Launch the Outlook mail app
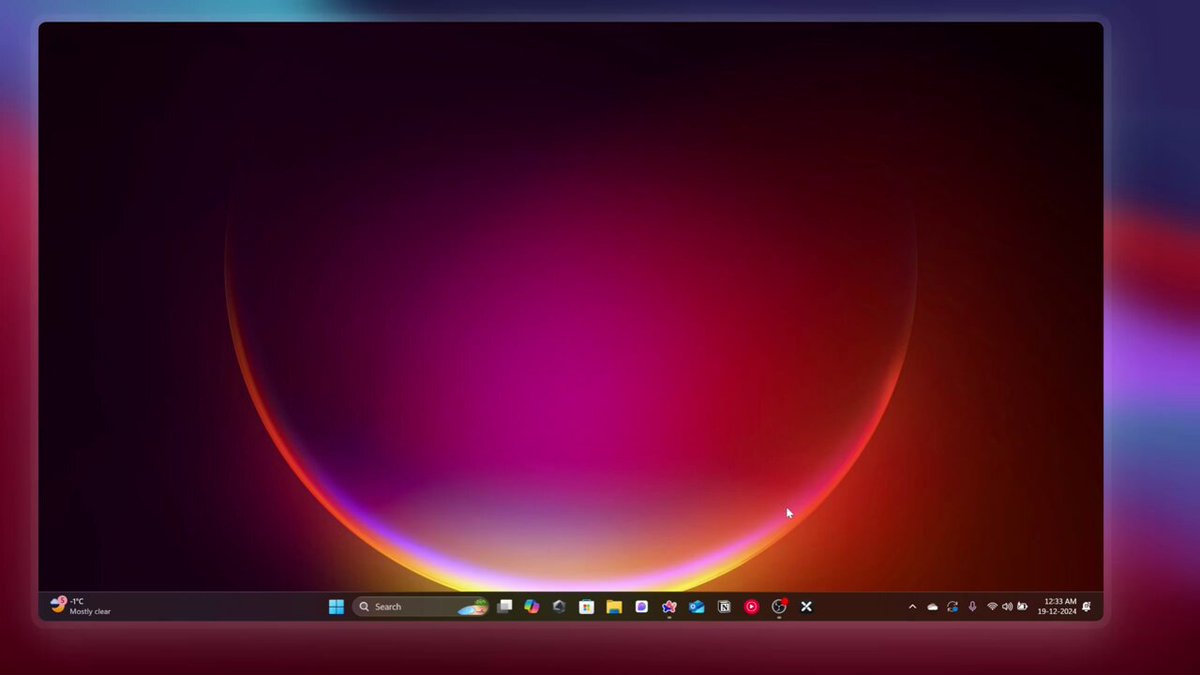 pyautogui.click(x=696, y=607)
